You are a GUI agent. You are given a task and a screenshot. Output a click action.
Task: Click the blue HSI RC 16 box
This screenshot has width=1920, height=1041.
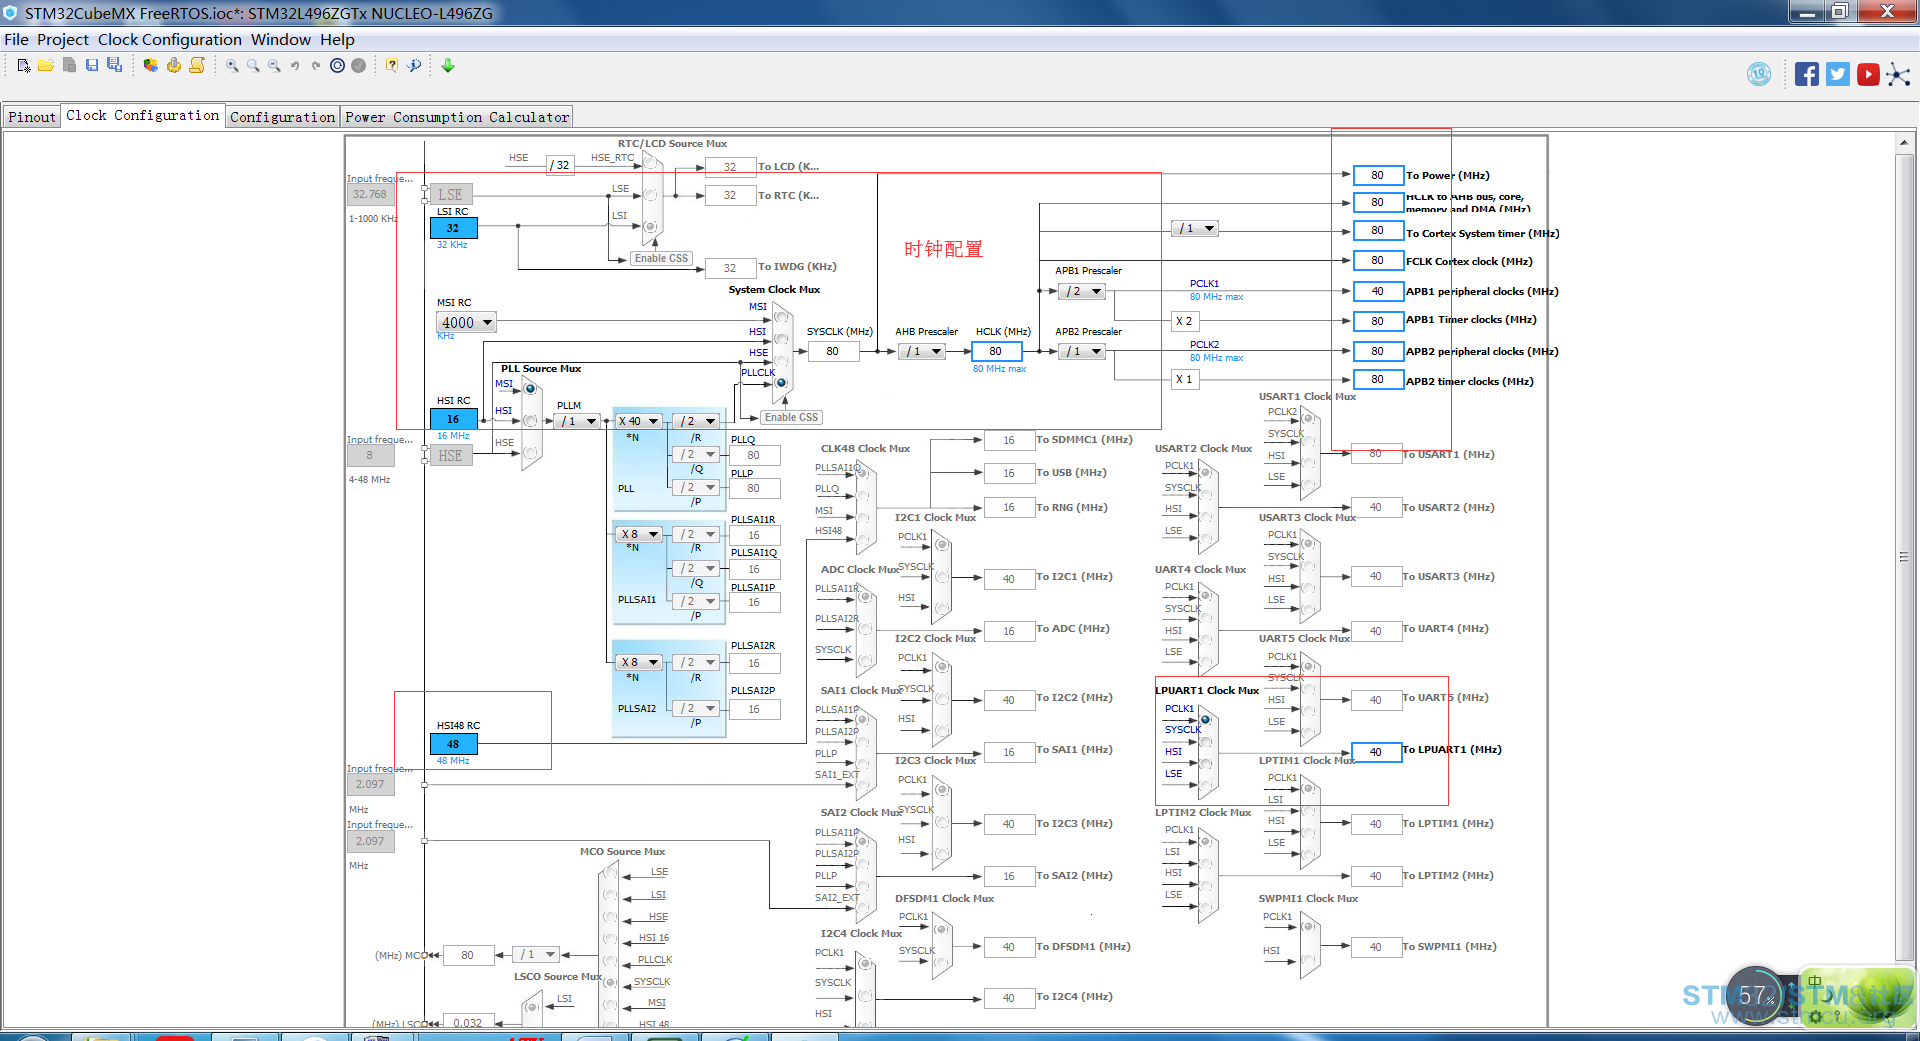pos(453,419)
